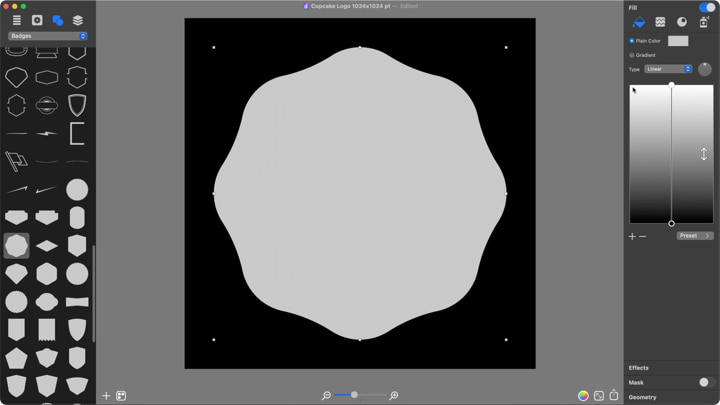Select the shapes library tab icon
Screen dimensions: 720x405
tap(58, 20)
